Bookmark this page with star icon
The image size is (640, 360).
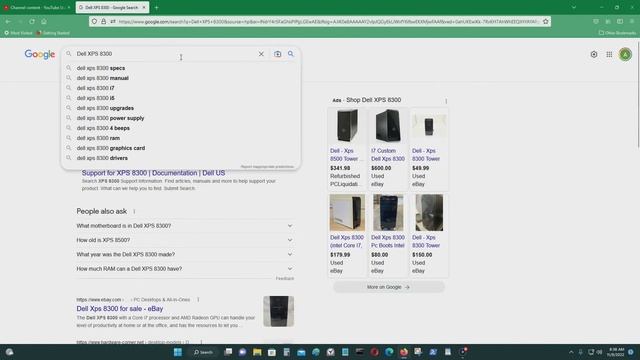coord(545,21)
